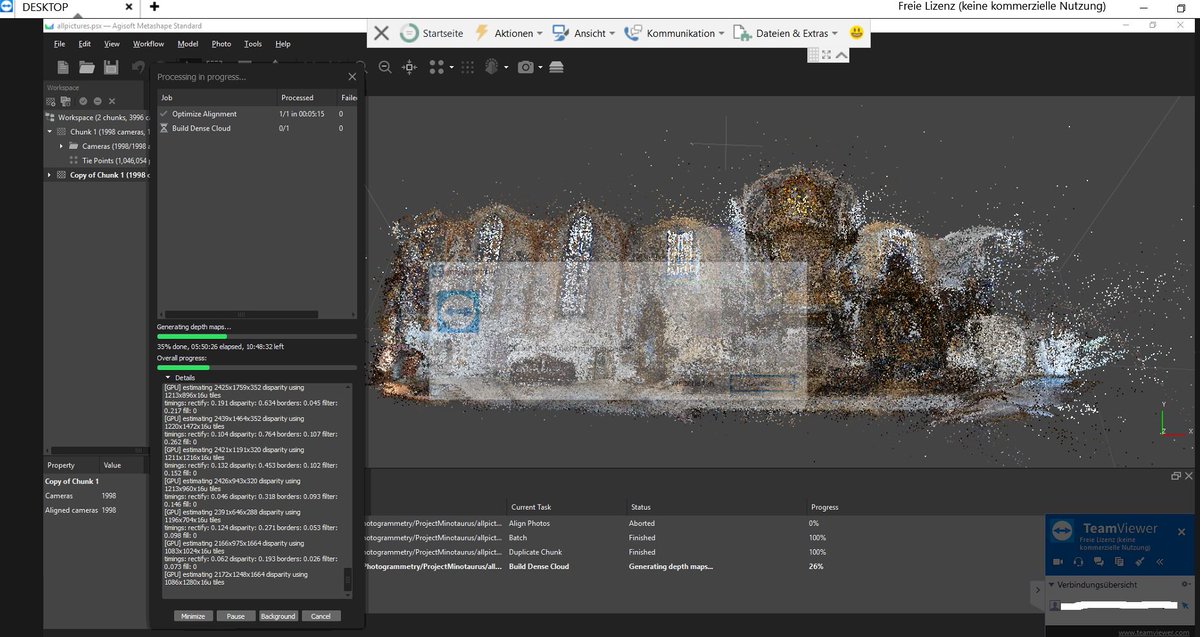
Task: Open the Tools menu
Action: (253, 44)
